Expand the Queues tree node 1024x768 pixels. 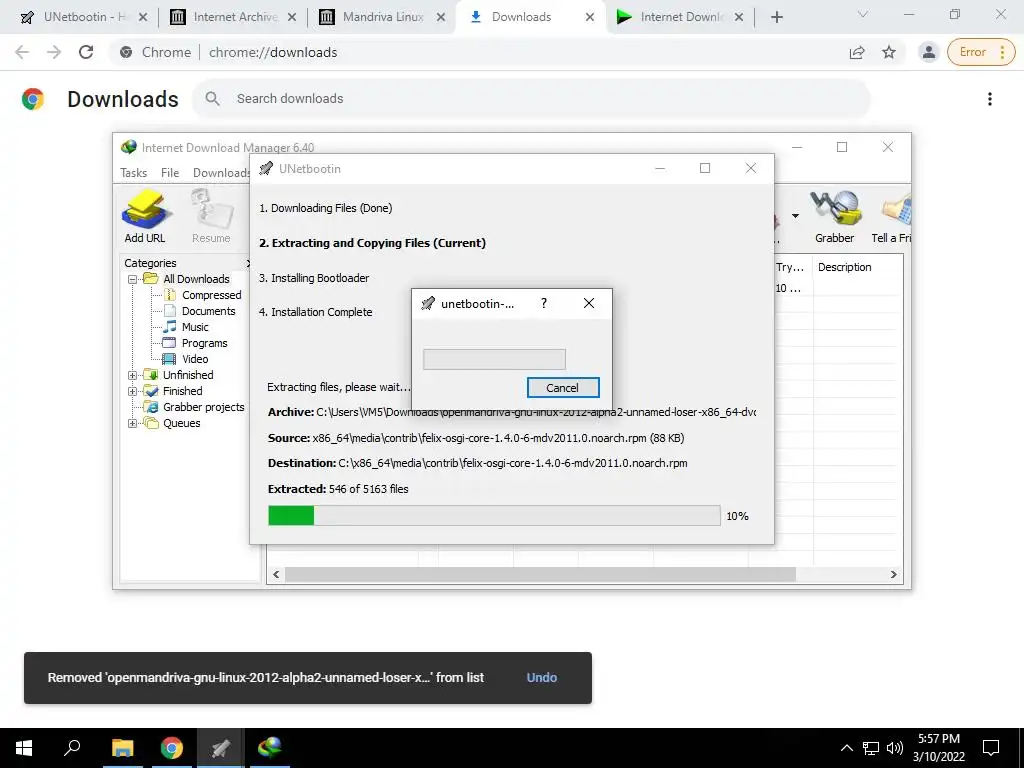133,423
